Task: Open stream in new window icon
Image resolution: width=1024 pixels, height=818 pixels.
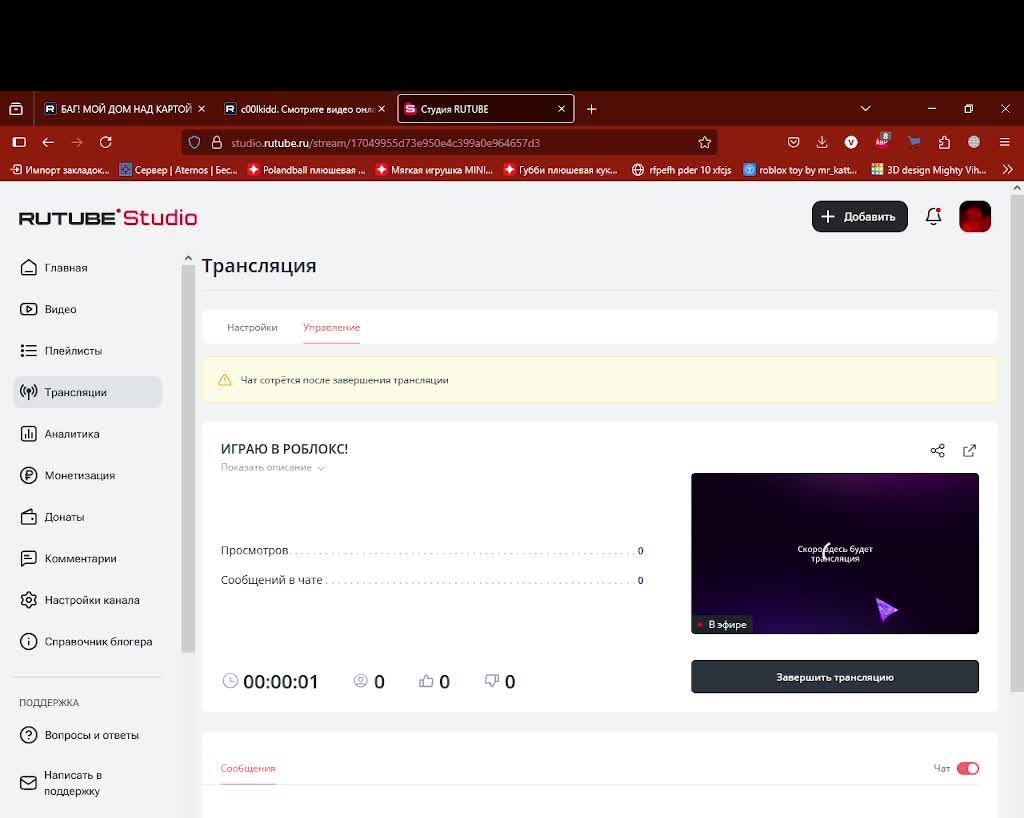Action: [969, 450]
